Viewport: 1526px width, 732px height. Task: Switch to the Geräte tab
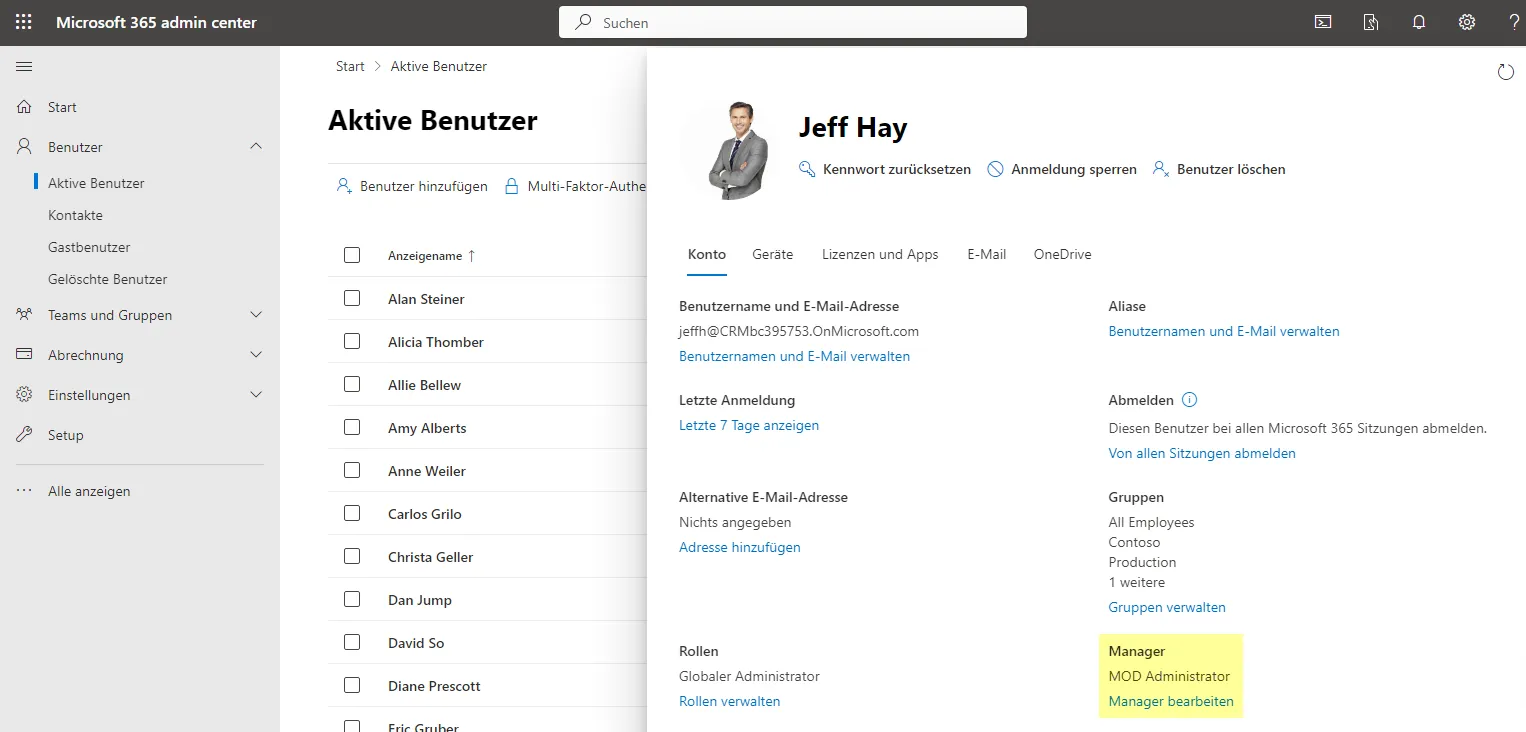pos(773,254)
